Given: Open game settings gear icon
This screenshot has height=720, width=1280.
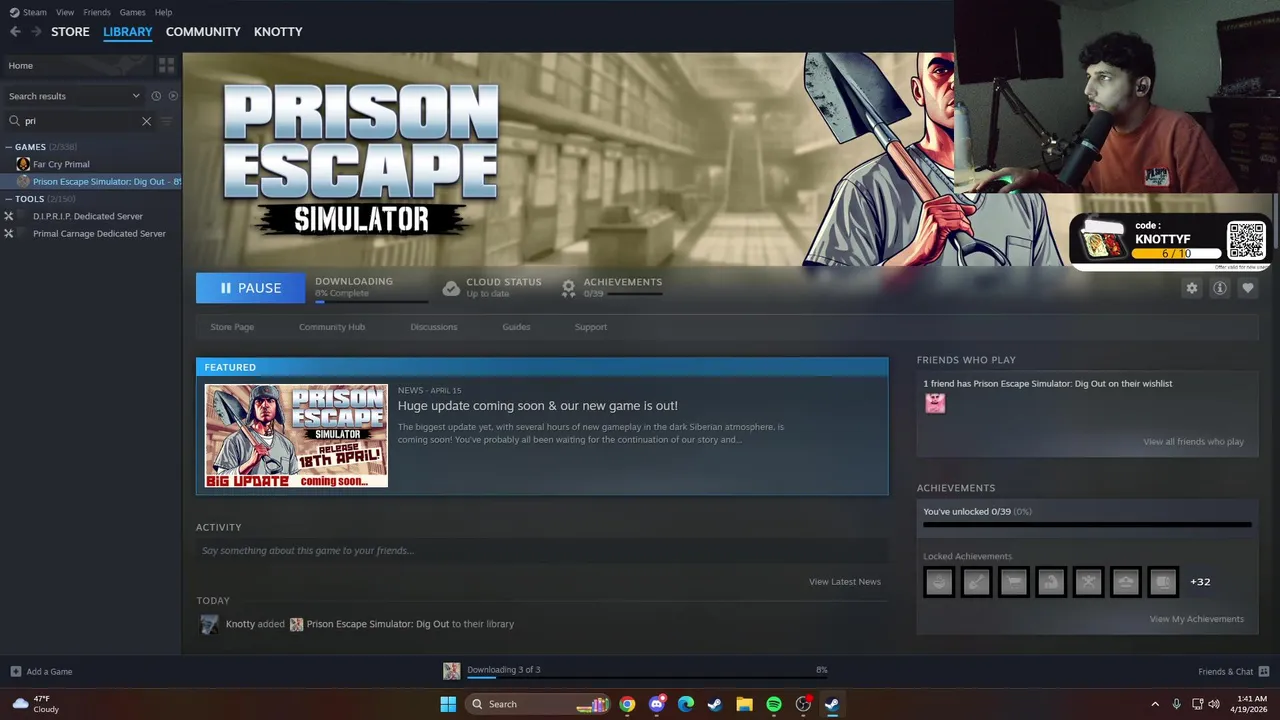Looking at the screenshot, I should [x=1191, y=288].
